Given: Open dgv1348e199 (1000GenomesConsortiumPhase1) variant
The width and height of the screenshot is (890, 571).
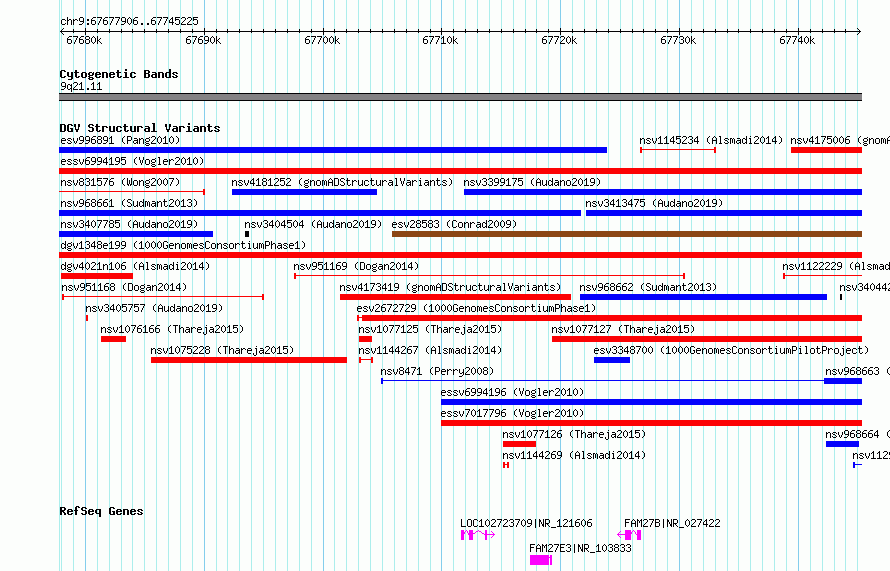Looking at the screenshot, I should tap(183, 245).
